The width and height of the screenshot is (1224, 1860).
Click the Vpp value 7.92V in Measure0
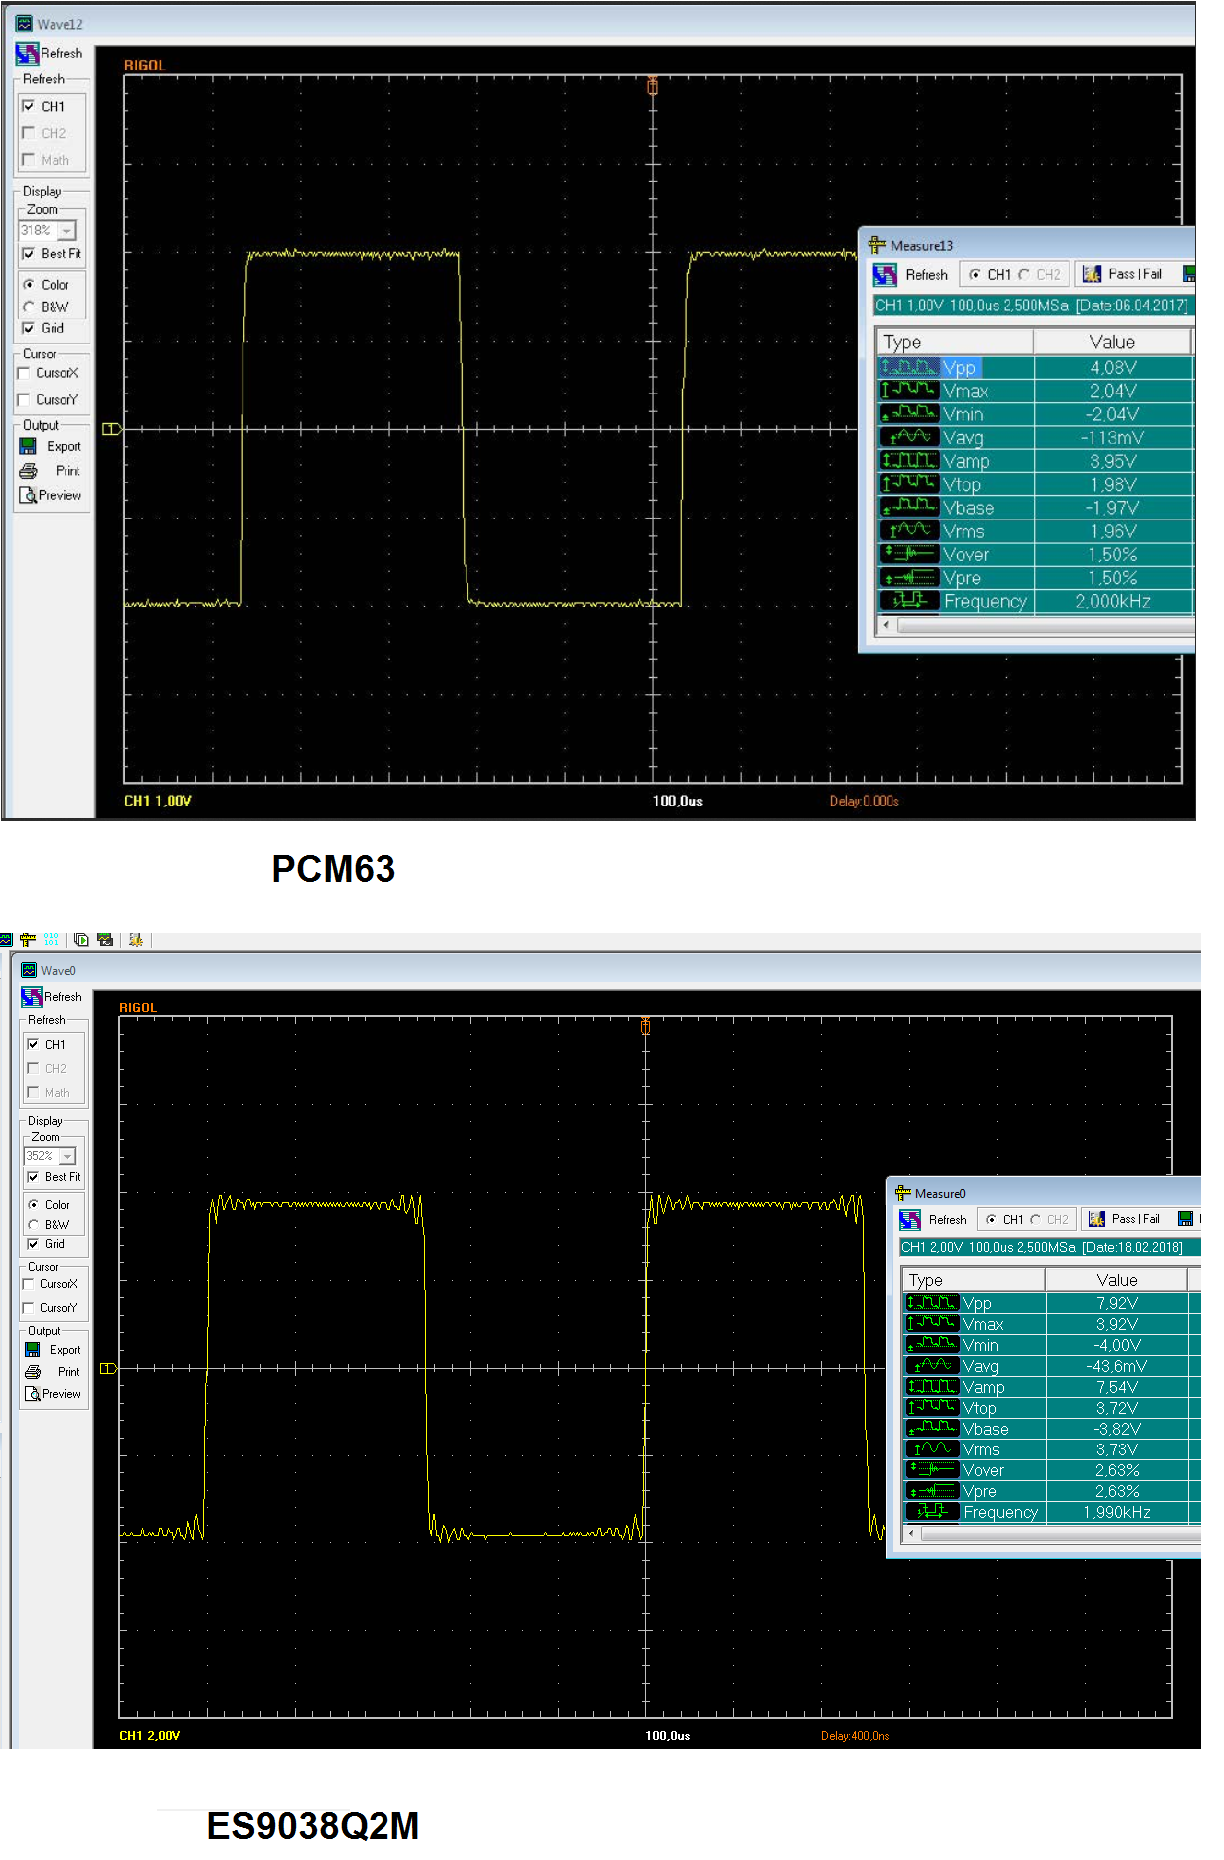click(x=1117, y=1303)
